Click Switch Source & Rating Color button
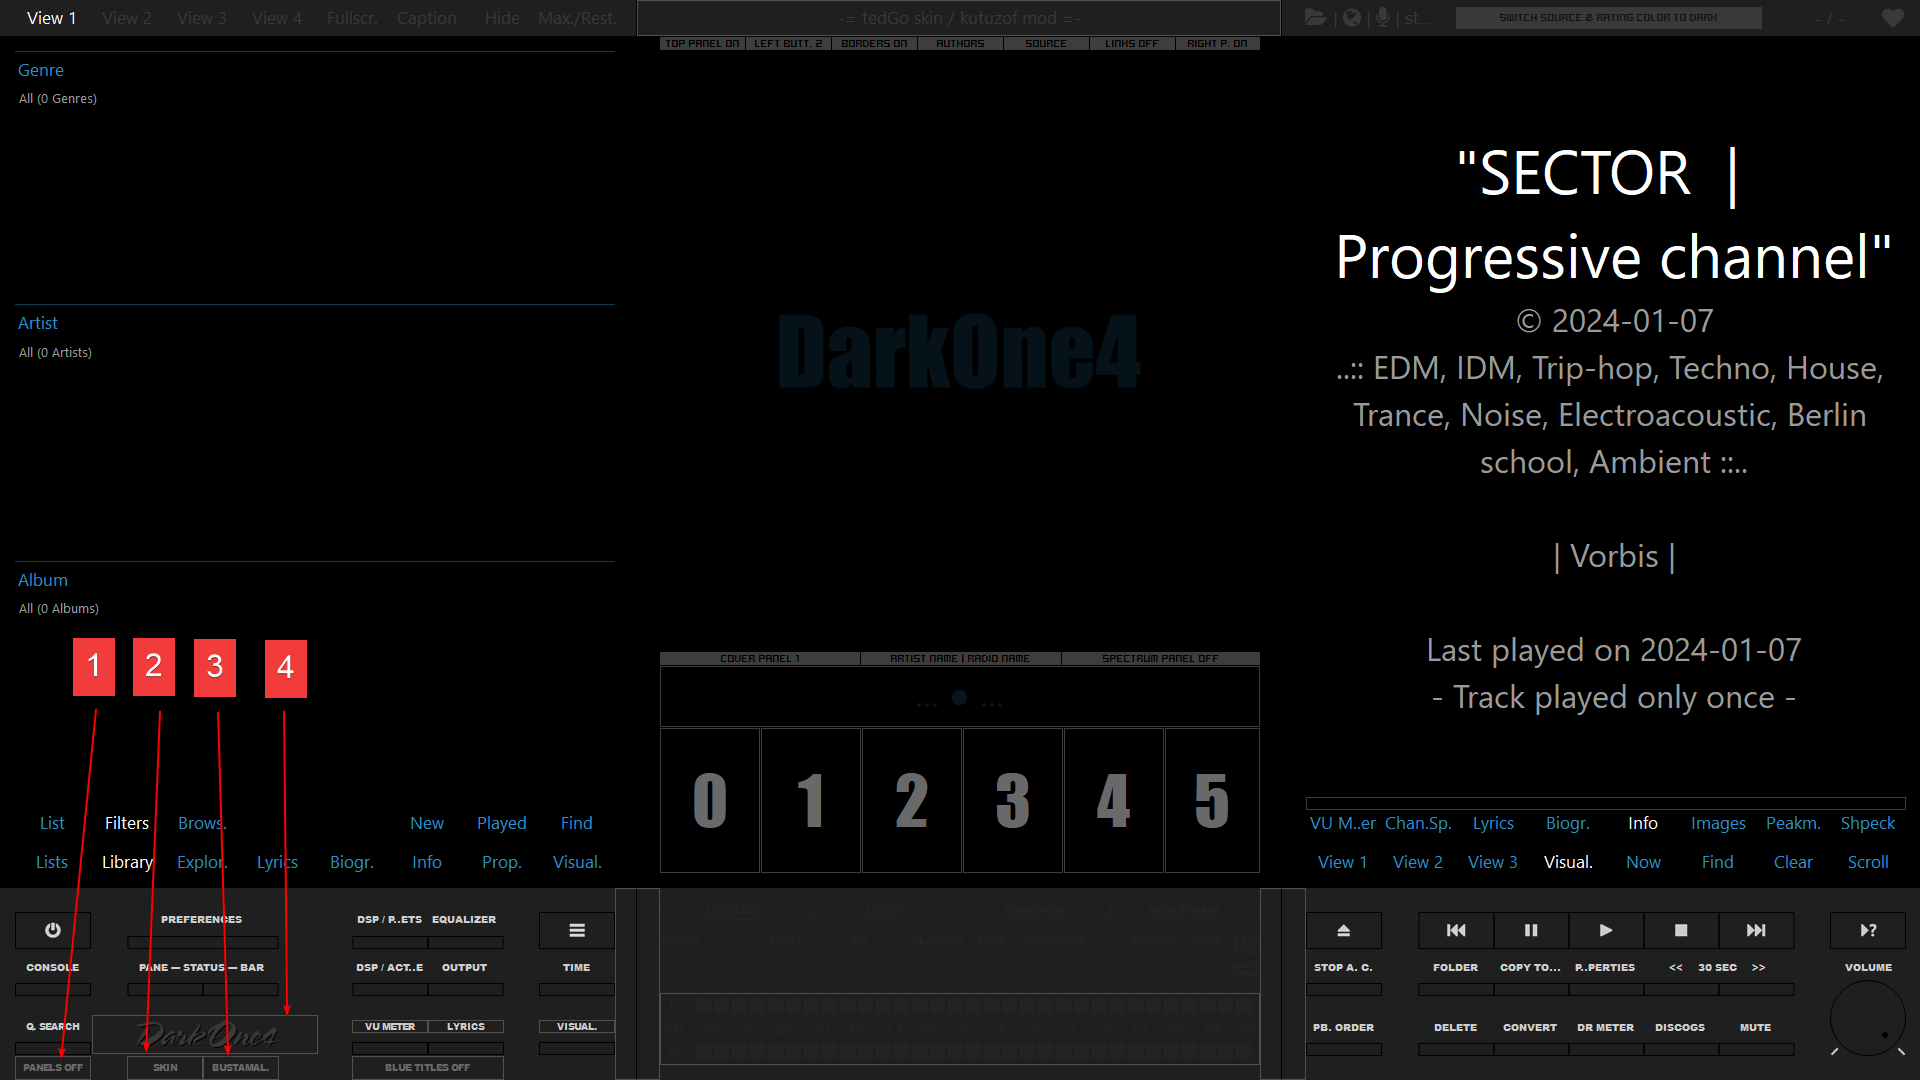Screen dimensions: 1920x1080 click(x=1608, y=18)
